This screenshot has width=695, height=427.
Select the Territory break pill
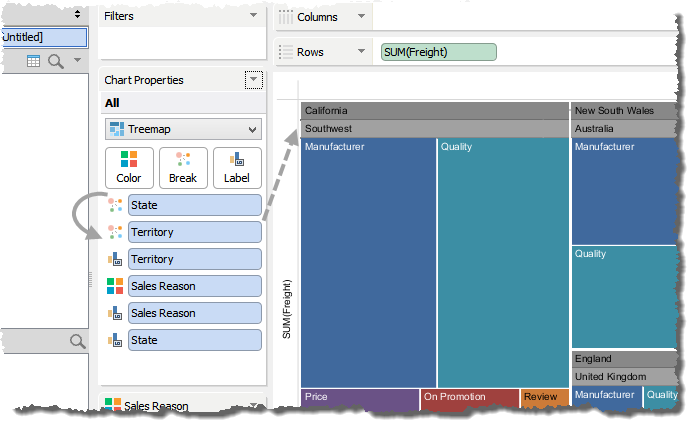pyautogui.click(x=195, y=232)
